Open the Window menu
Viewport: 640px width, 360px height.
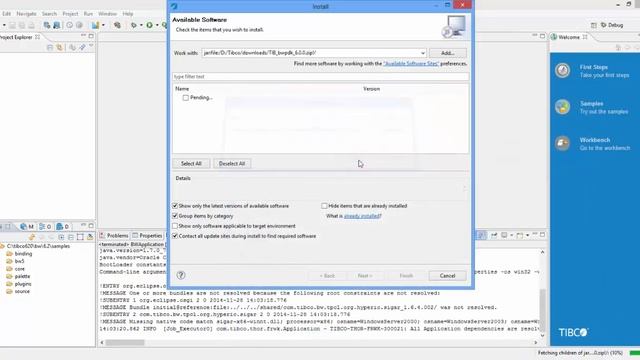(x=107, y=14)
